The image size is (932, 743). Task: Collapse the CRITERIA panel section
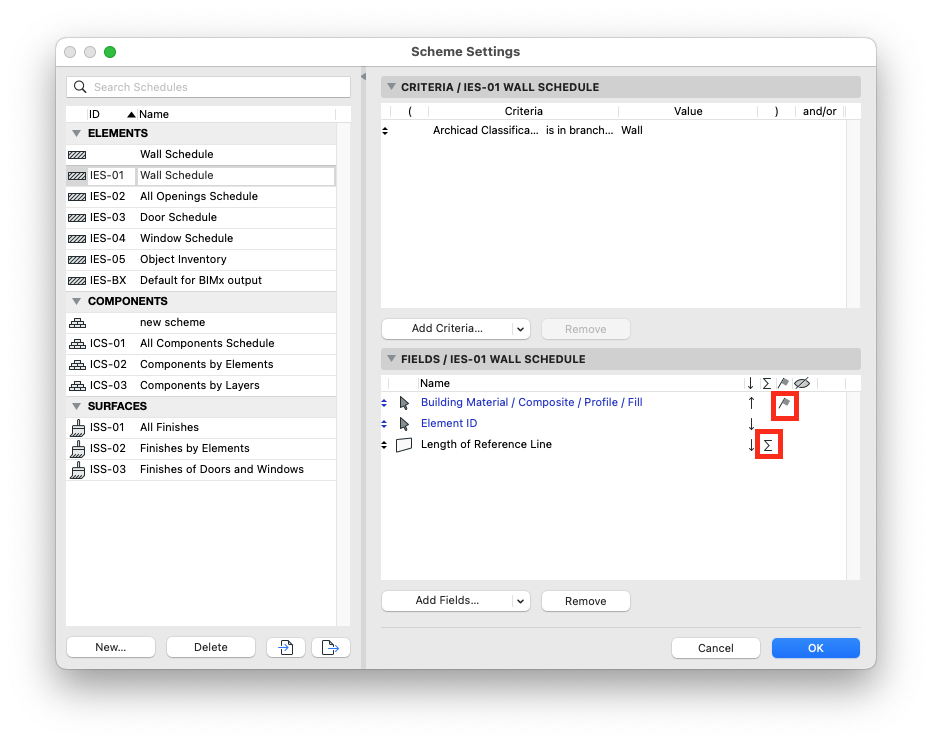391,87
